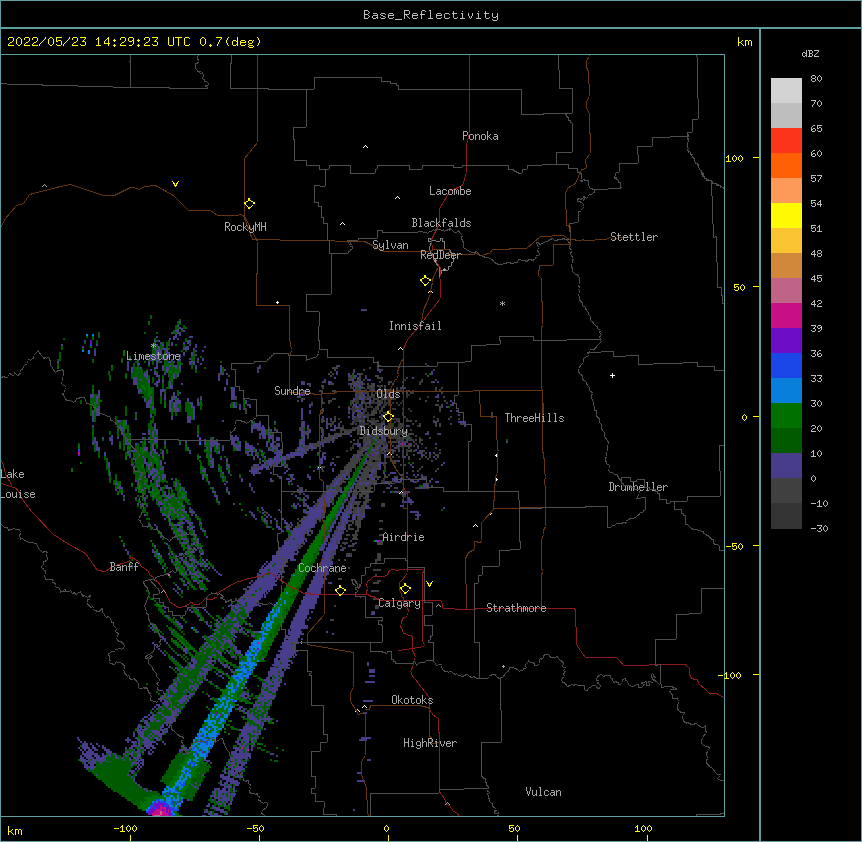Screen dimensions: 862x842
Task: Click the Base_Reflectivity title text
Action: [x=431, y=15]
